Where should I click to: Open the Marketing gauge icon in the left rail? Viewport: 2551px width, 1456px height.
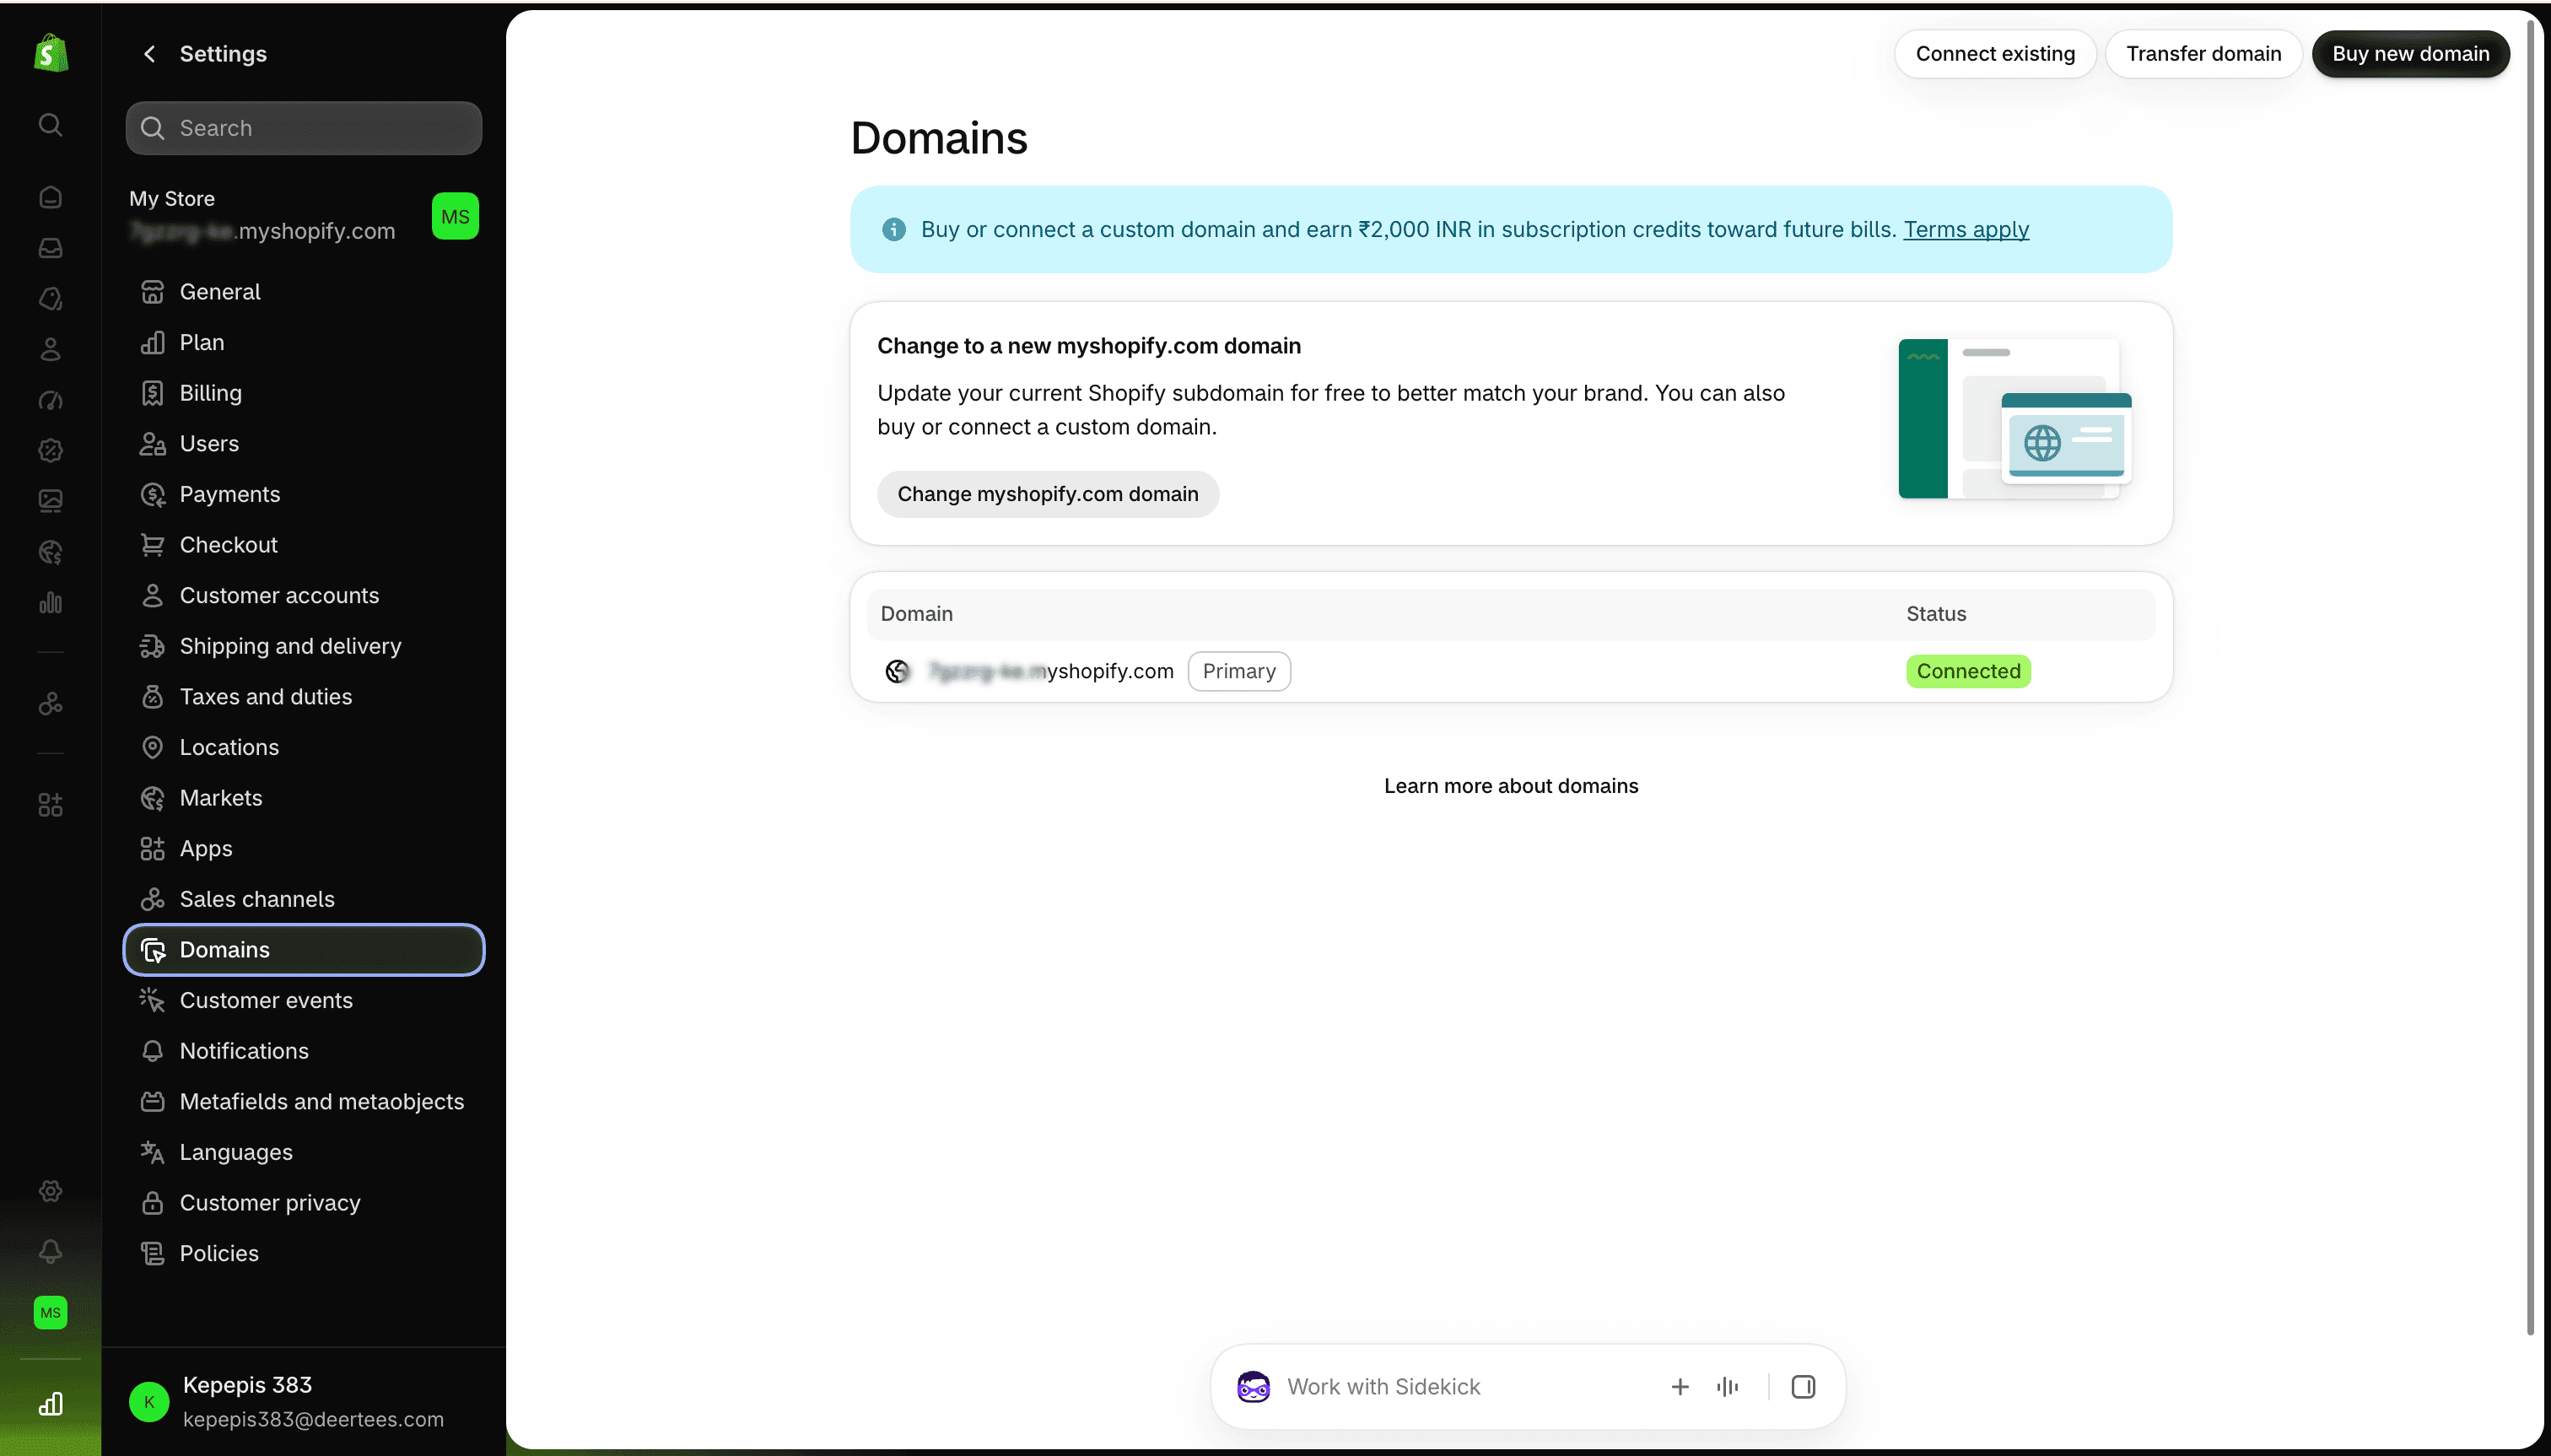[50, 400]
